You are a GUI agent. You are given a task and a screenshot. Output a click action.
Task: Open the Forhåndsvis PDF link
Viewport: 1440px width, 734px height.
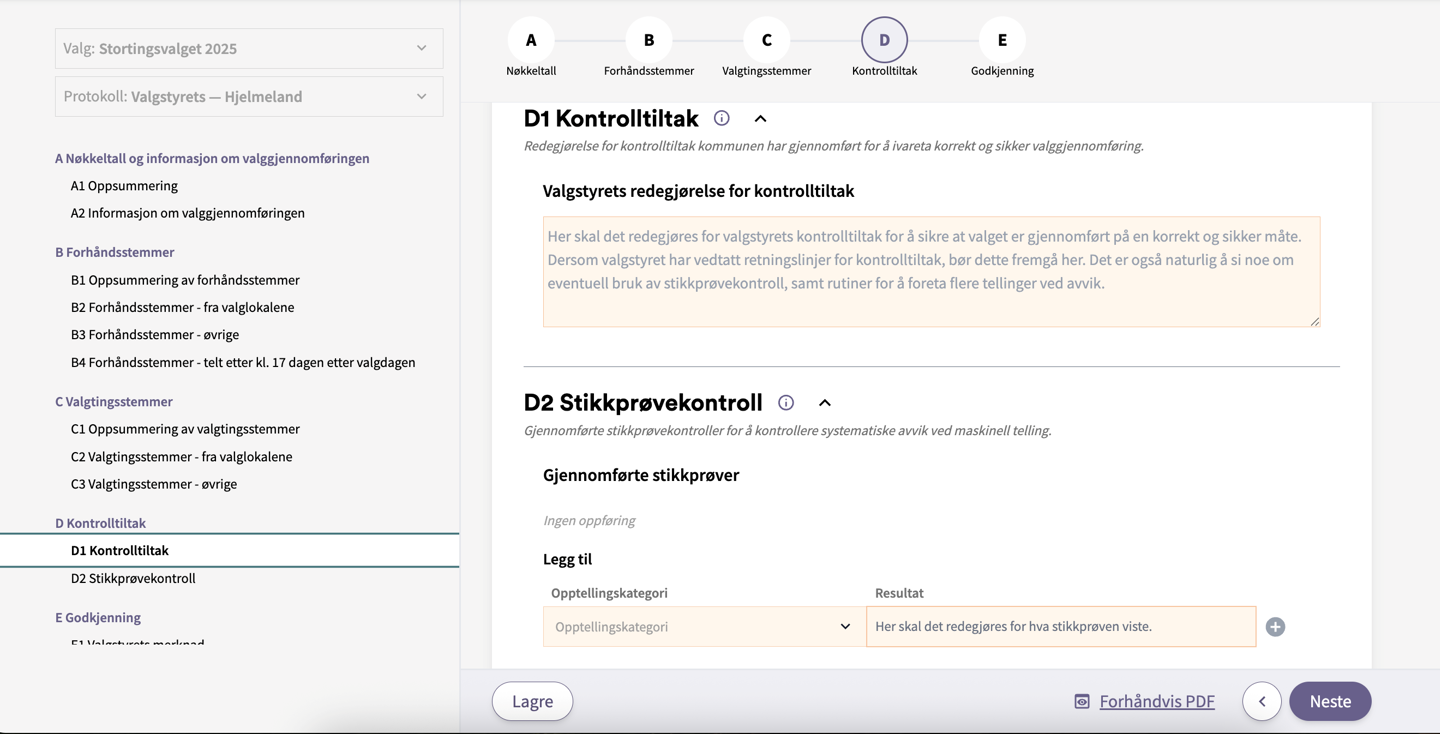point(1156,701)
